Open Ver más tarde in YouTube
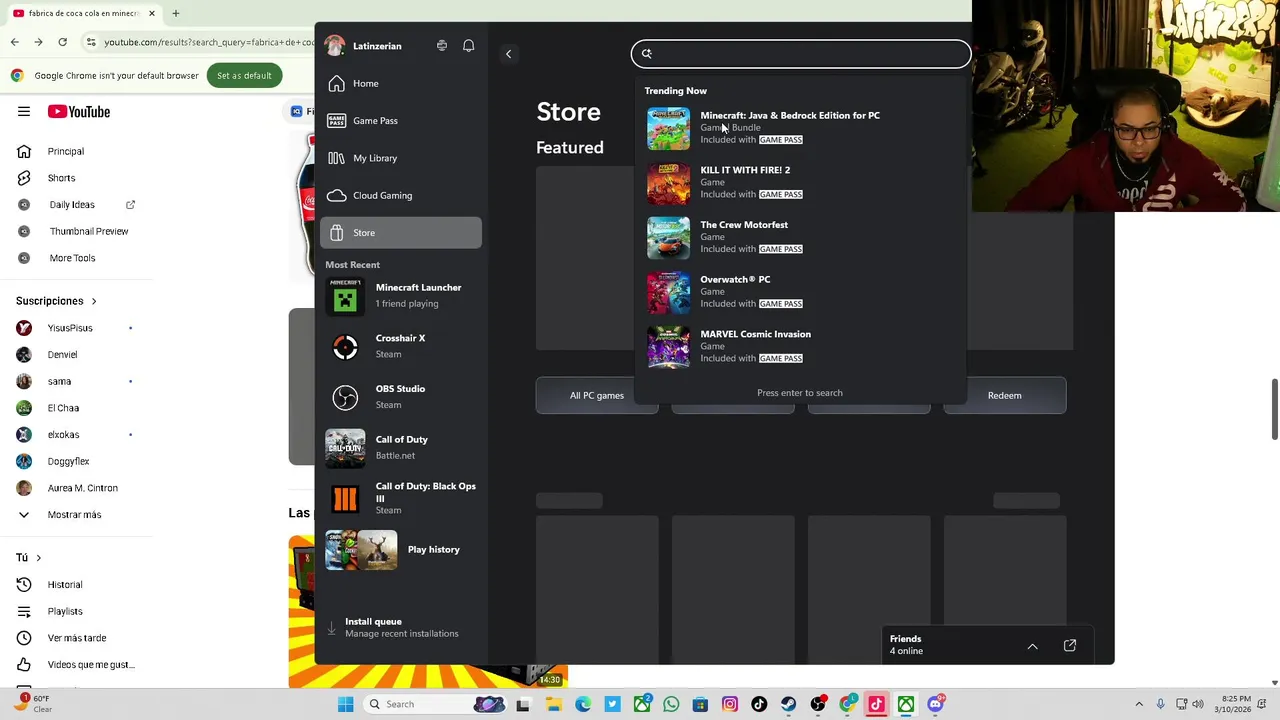 click(x=75, y=638)
